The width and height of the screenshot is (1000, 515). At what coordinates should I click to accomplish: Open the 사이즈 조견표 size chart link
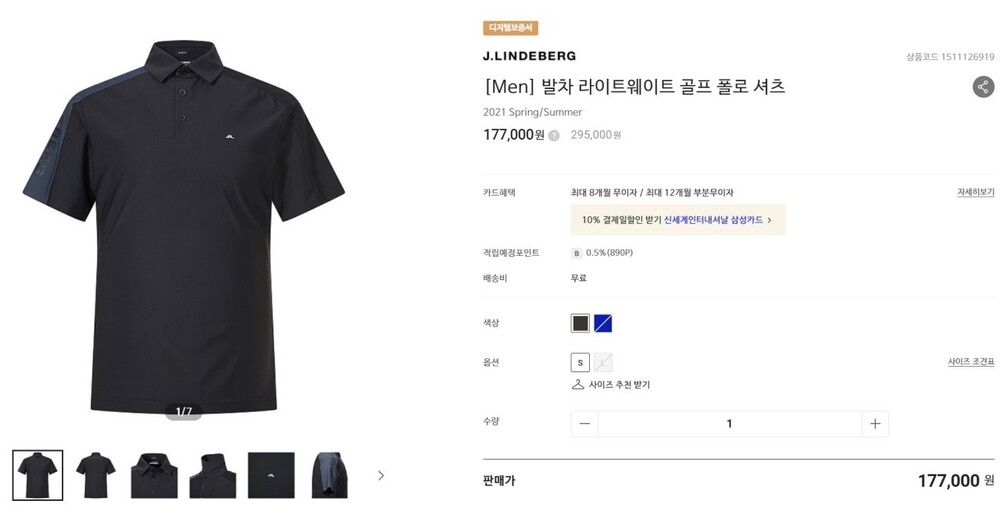tap(971, 361)
